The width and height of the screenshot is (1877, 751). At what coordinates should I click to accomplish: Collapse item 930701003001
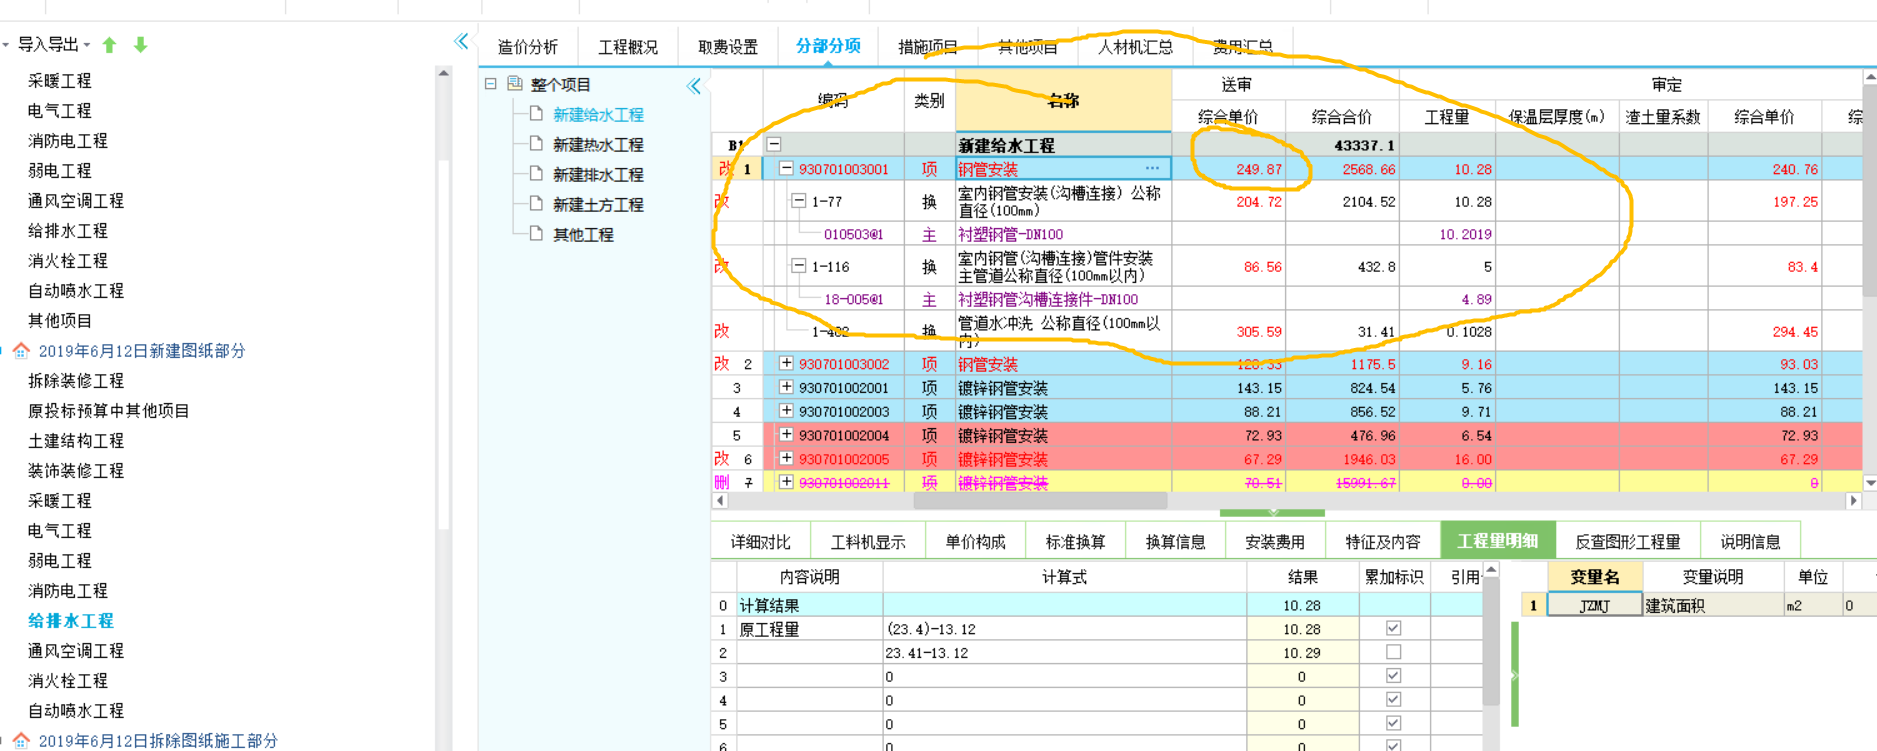[786, 169]
